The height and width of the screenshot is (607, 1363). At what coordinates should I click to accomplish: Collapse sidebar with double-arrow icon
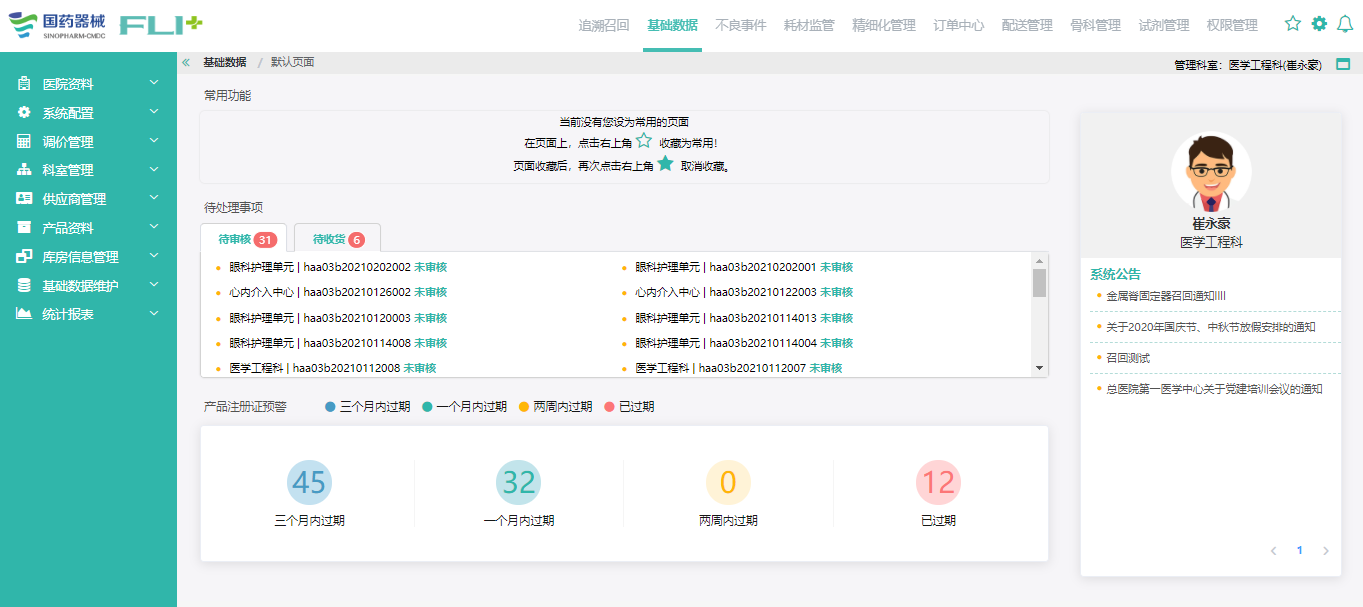click(186, 62)
